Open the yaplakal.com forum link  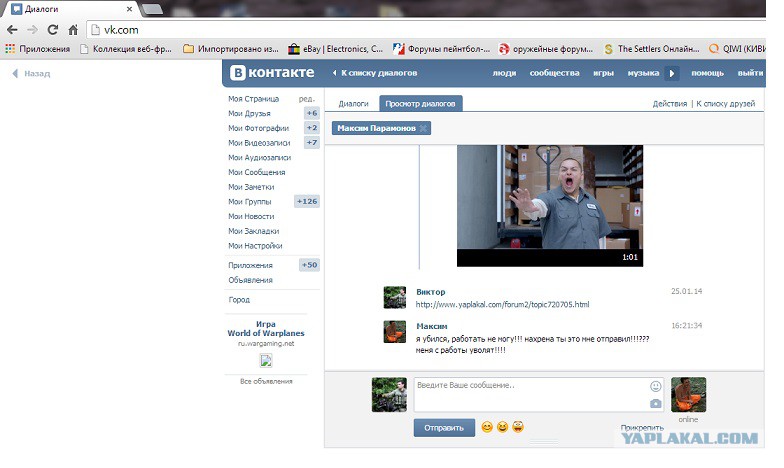pos(502,304)
